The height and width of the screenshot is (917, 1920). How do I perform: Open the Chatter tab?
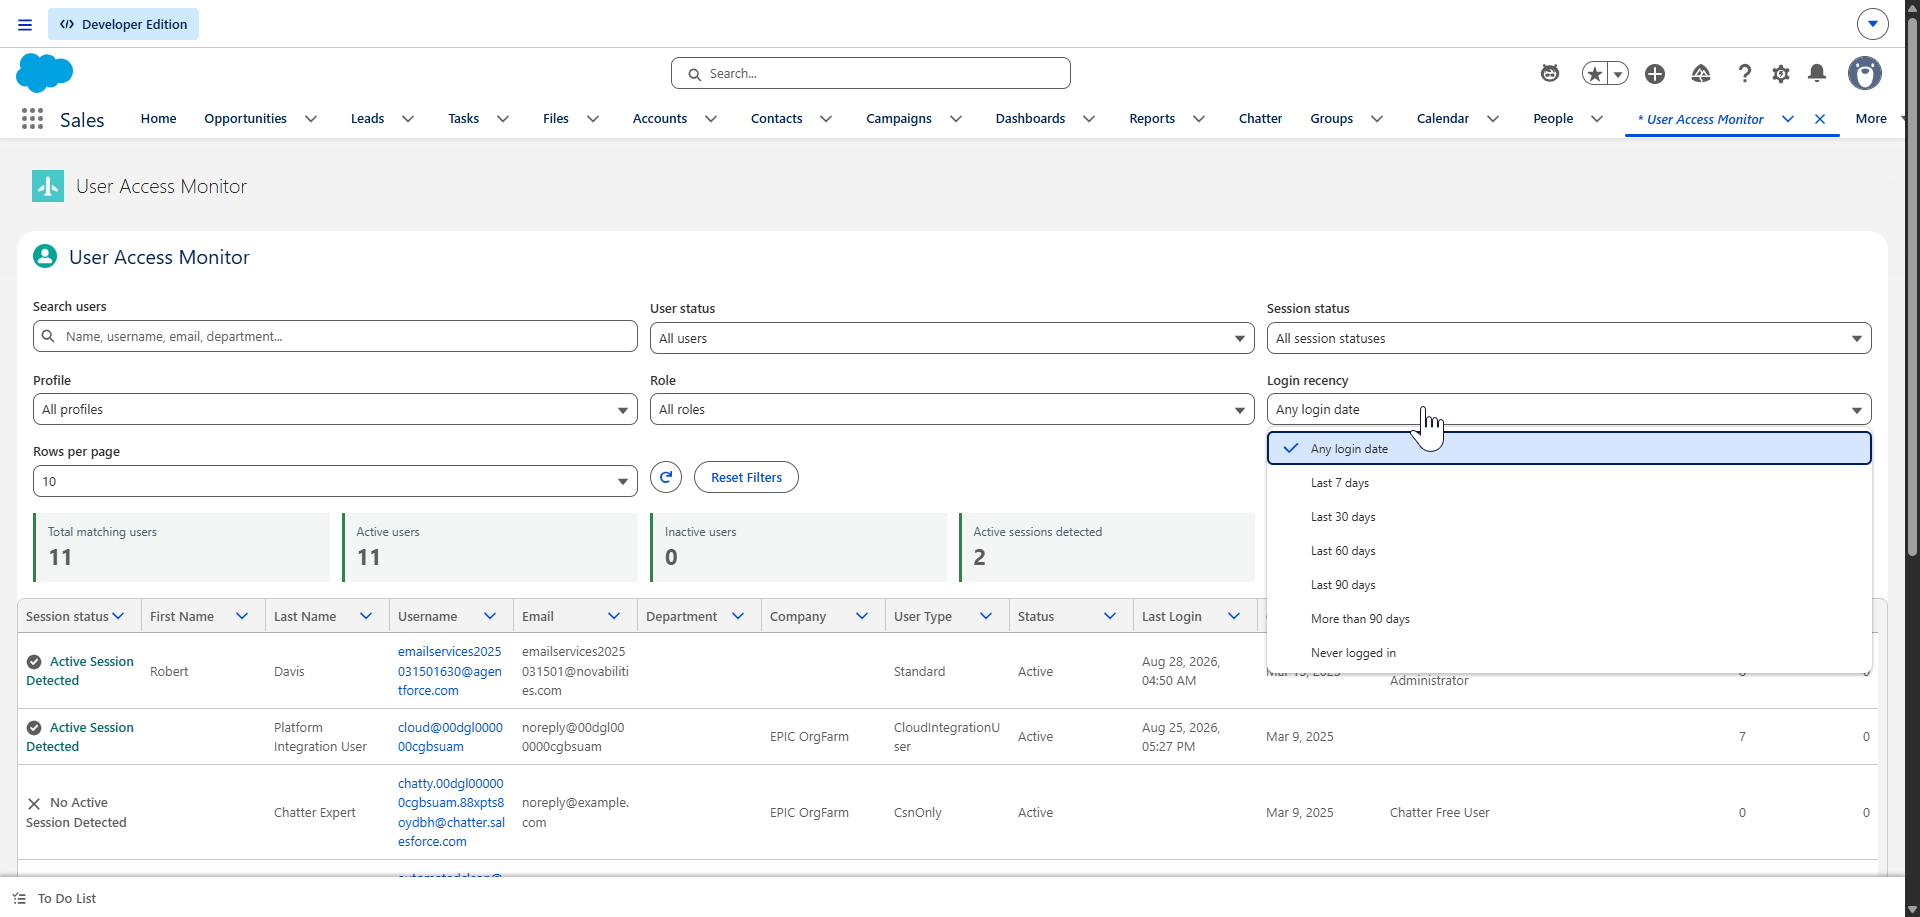(1260, 118)
